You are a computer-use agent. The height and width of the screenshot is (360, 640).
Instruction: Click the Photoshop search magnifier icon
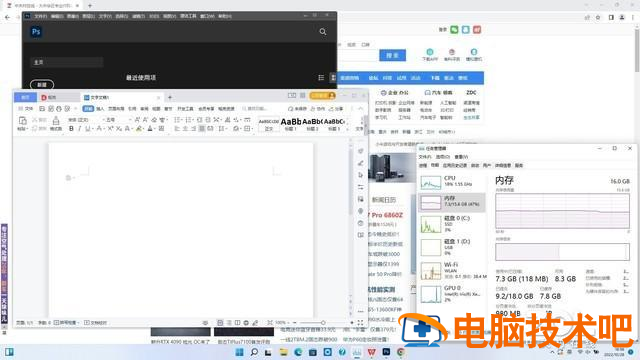tap(322, 31)
